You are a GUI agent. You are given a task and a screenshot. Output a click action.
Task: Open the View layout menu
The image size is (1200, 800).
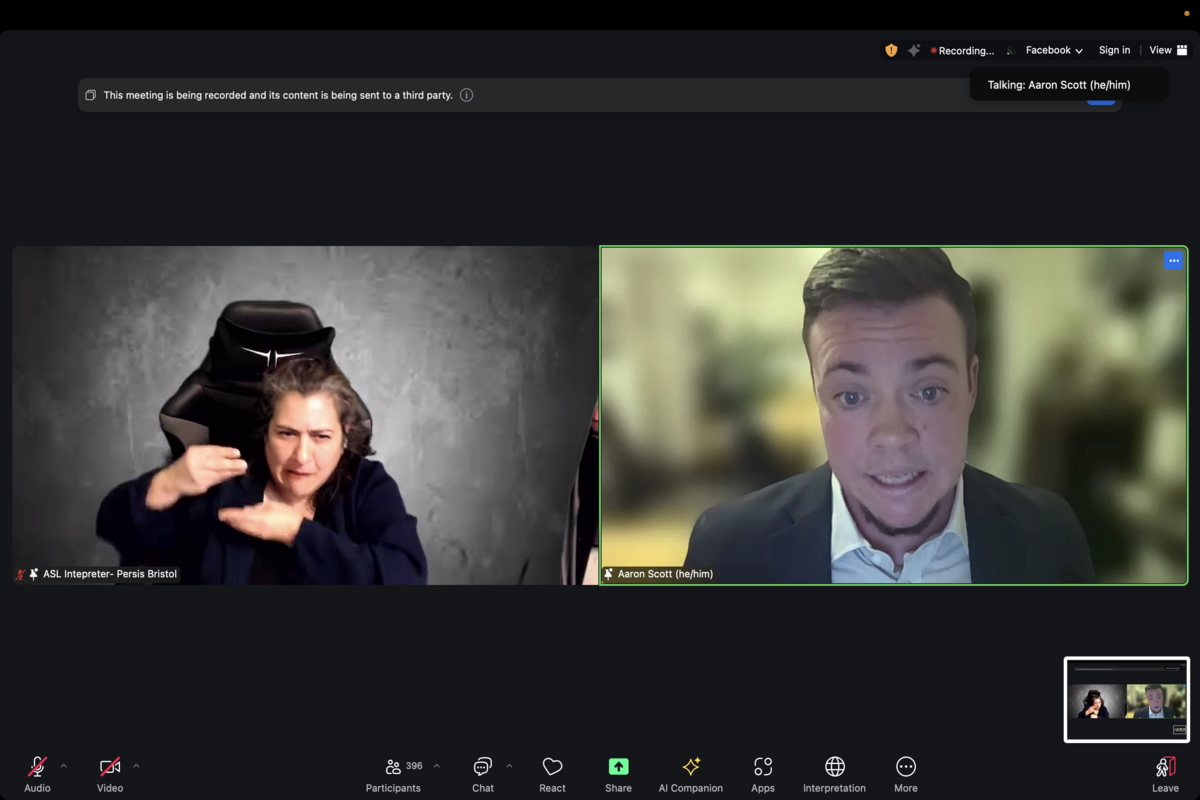[1168, 50]
